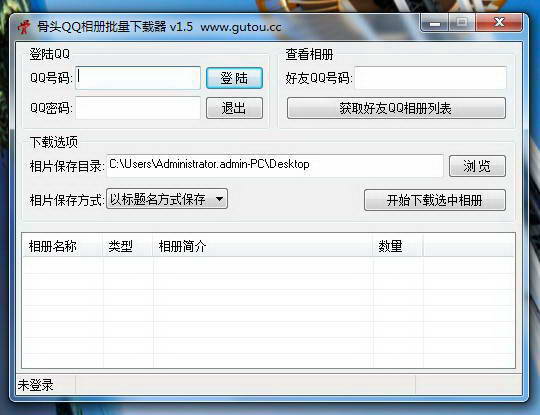Sort by 相册名称 column header
The width and height of the screenshot is (540, 415).
(63, 246)
